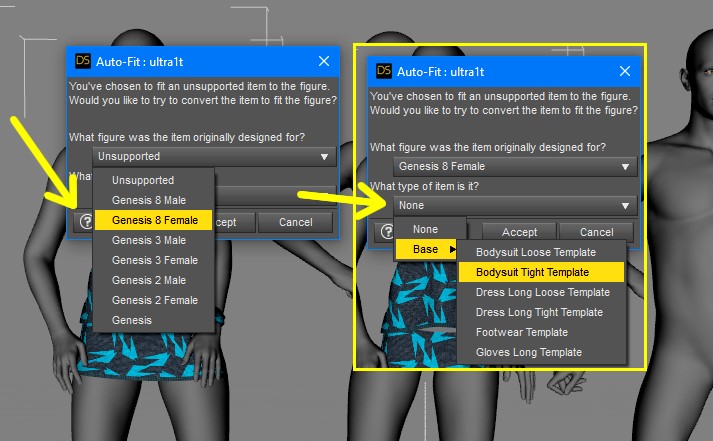The height and width of the screenshot is (441, 713).
Task: Choose Genesis 3 Female from the list
Action: point(153,260)
